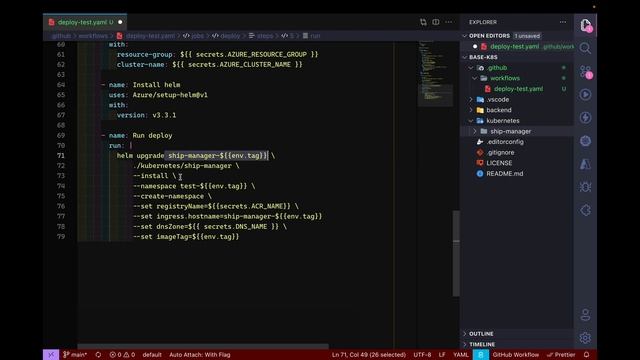The width and height of the screenshot is (640, 360).
Task: Click the unsaved dot in Open Editors
Action: (x=475, y=47)
